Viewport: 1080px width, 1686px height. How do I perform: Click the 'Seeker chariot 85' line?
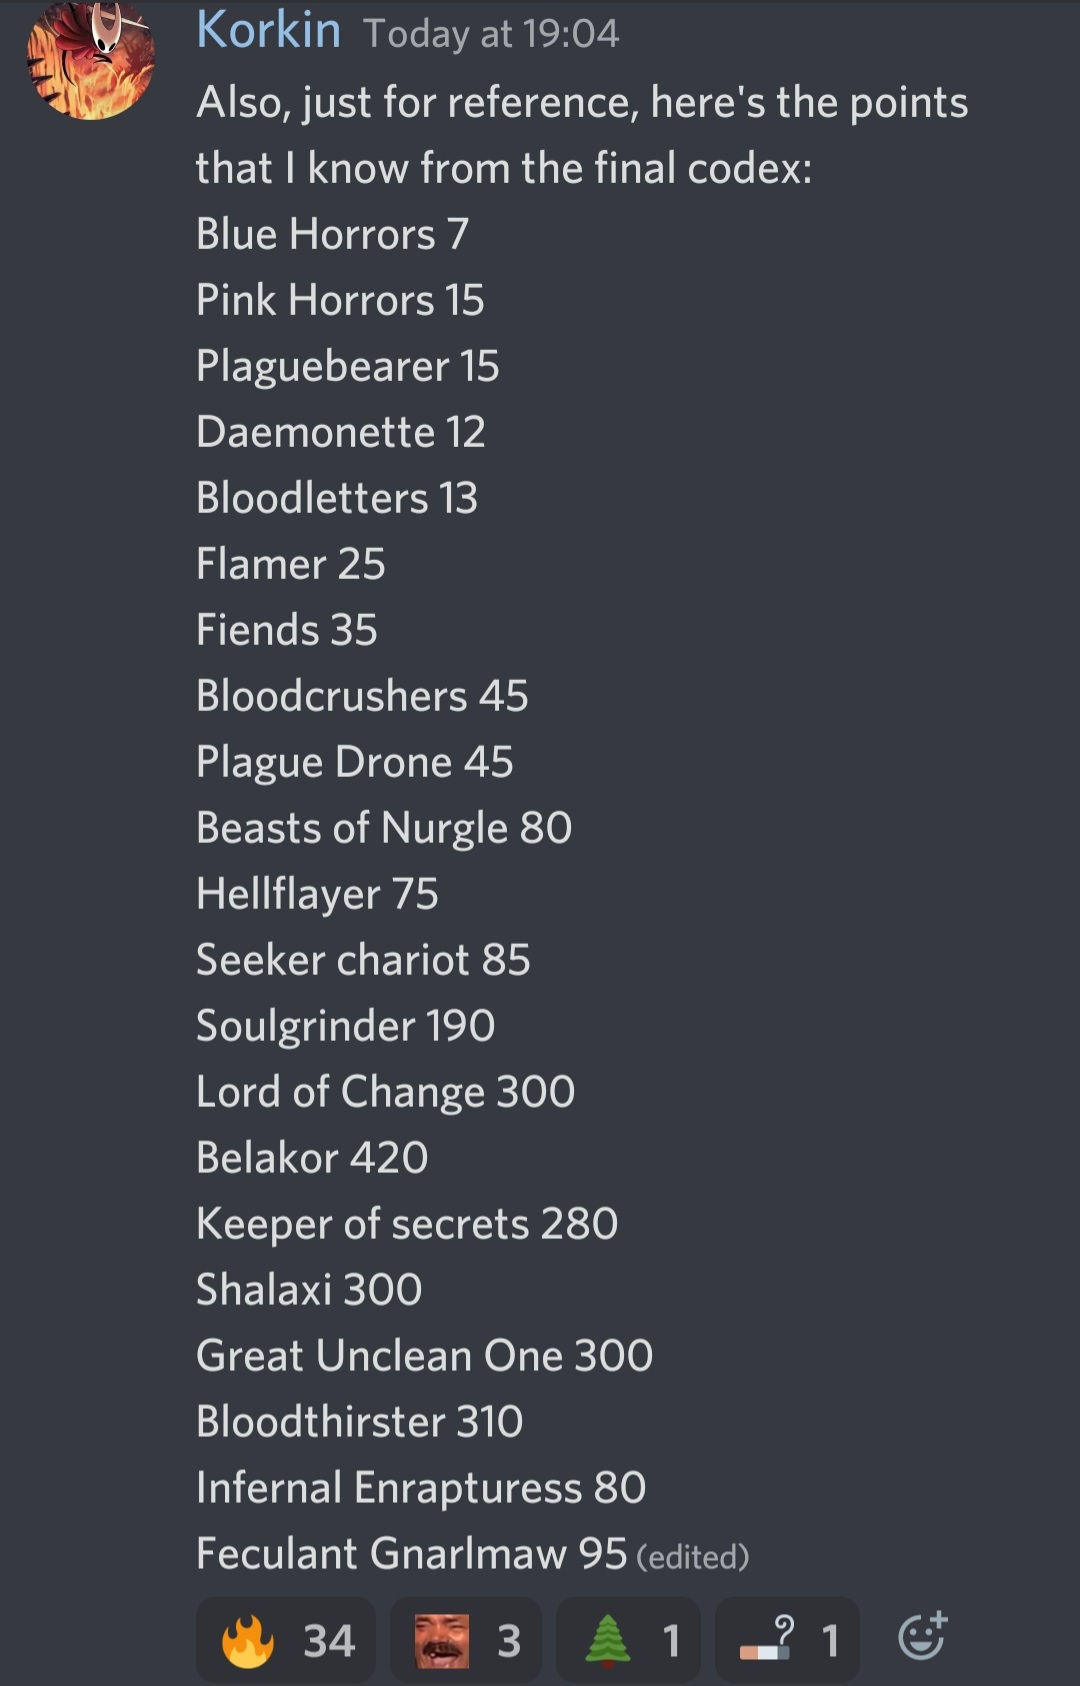point(363,960)
